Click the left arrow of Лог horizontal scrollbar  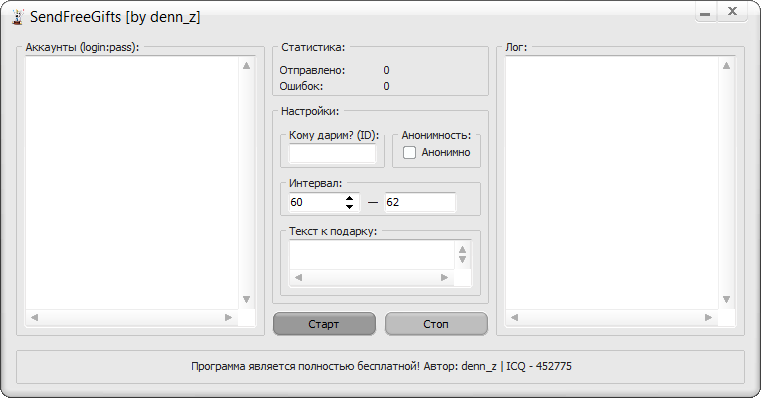[514, 317]
